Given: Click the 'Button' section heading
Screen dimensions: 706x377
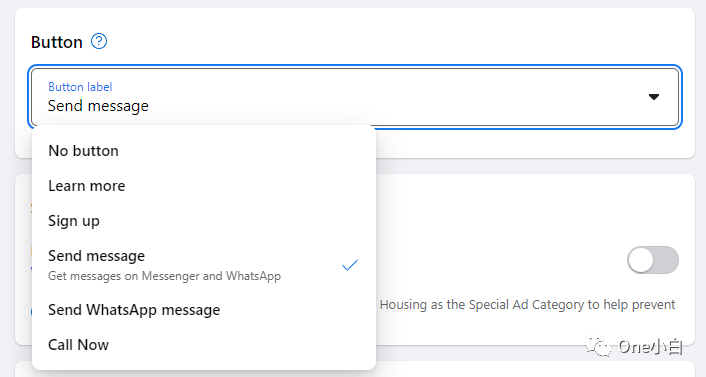Looking at the screenshot, I should point(57,42).
